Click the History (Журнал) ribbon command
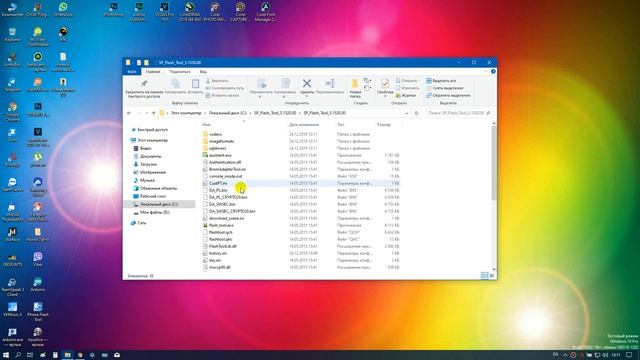 tap(406, 95)
